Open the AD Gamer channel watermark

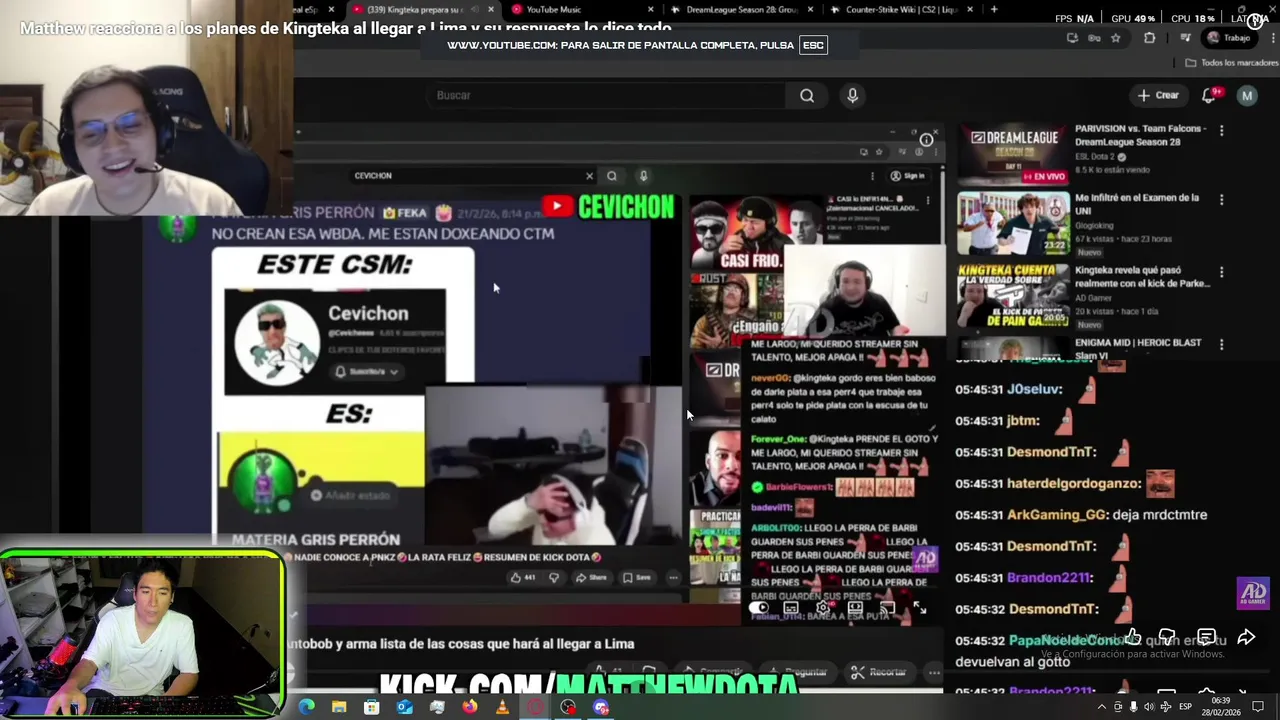click(x=1253, y=592)
